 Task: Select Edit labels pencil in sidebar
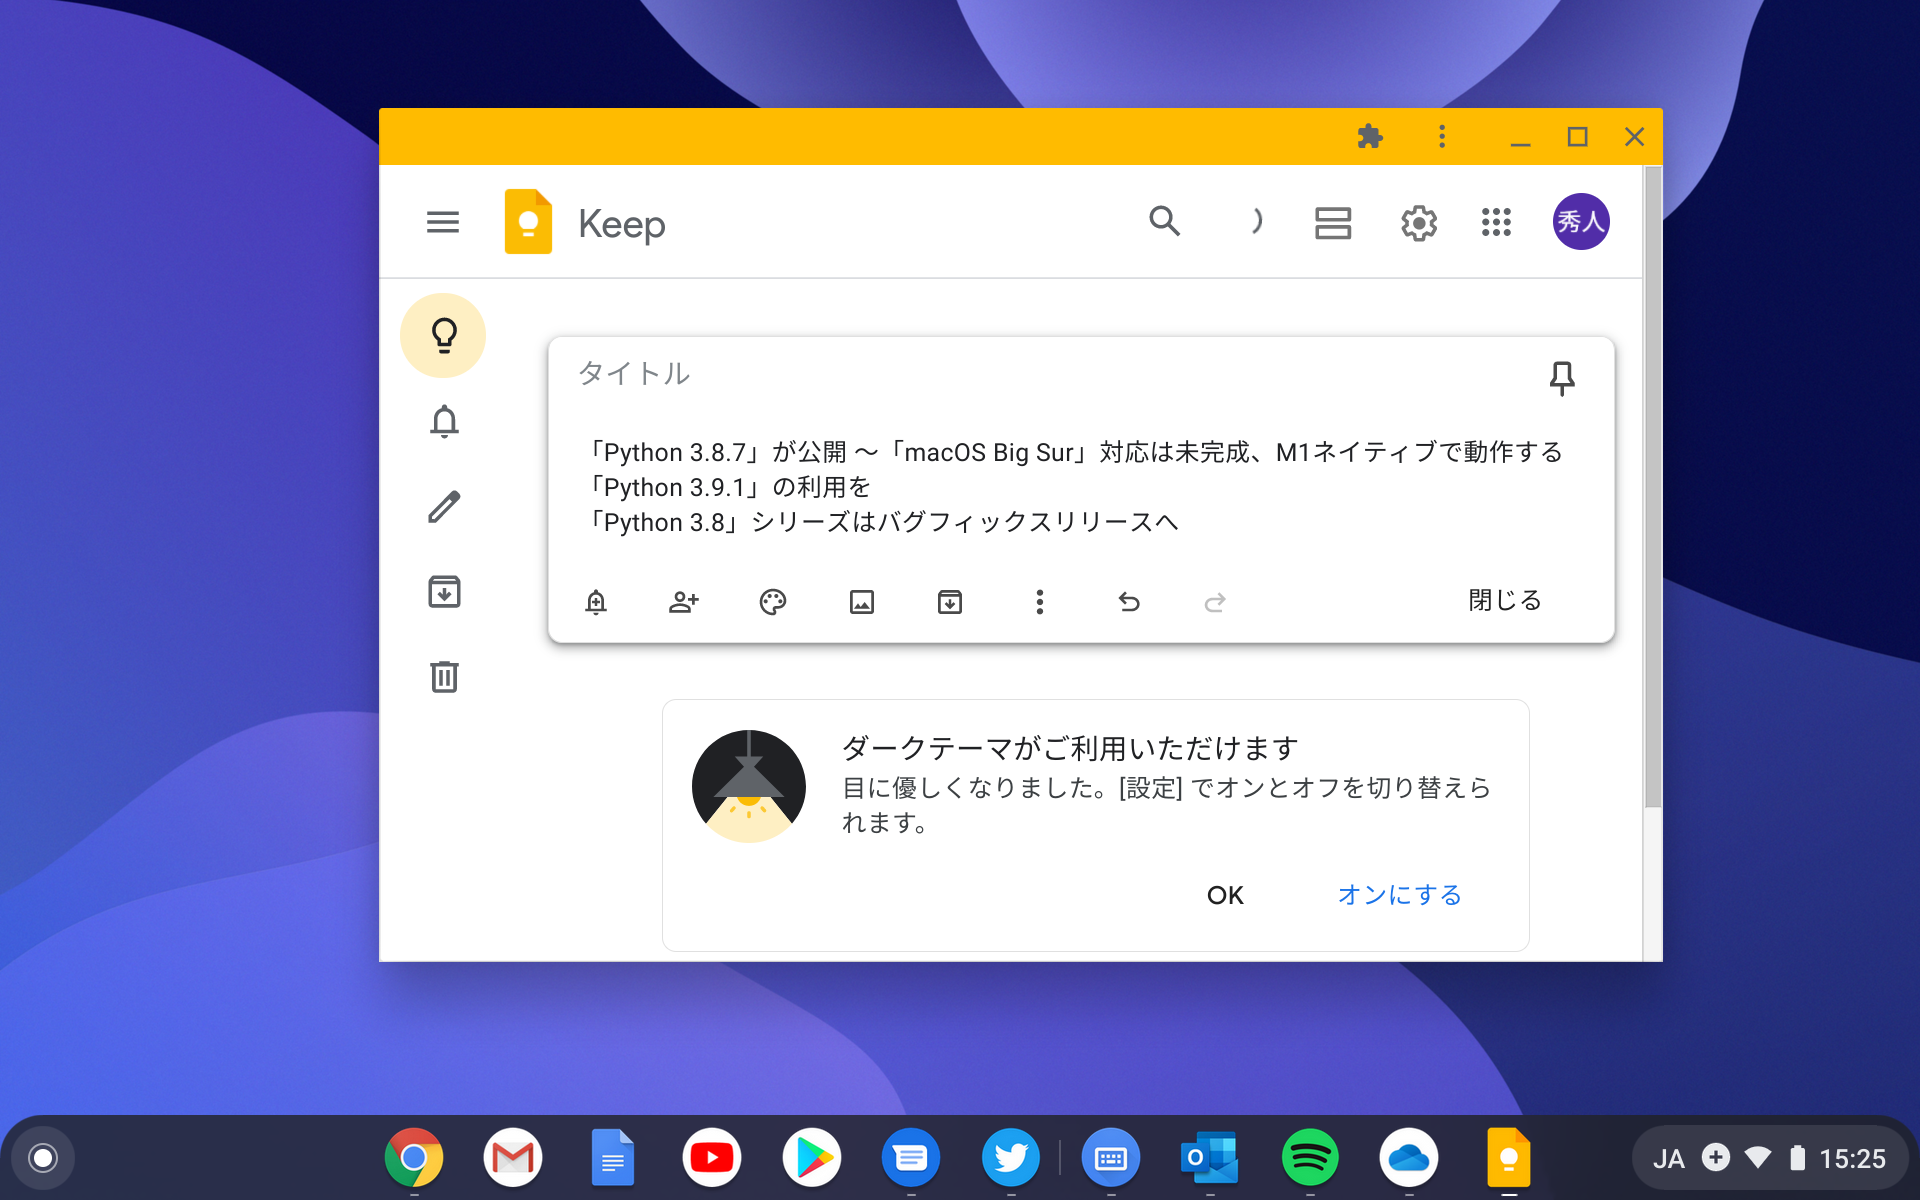(x=443, y=506)
